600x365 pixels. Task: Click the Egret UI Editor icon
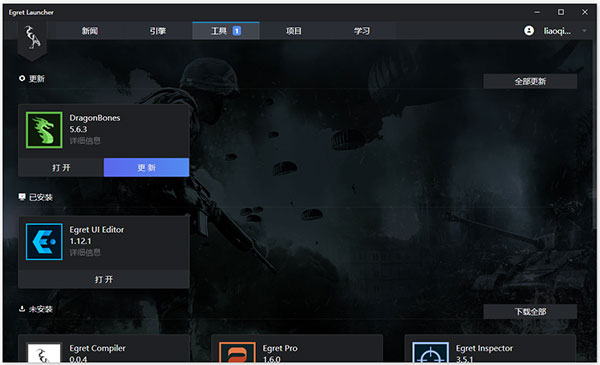pos(44,242)
